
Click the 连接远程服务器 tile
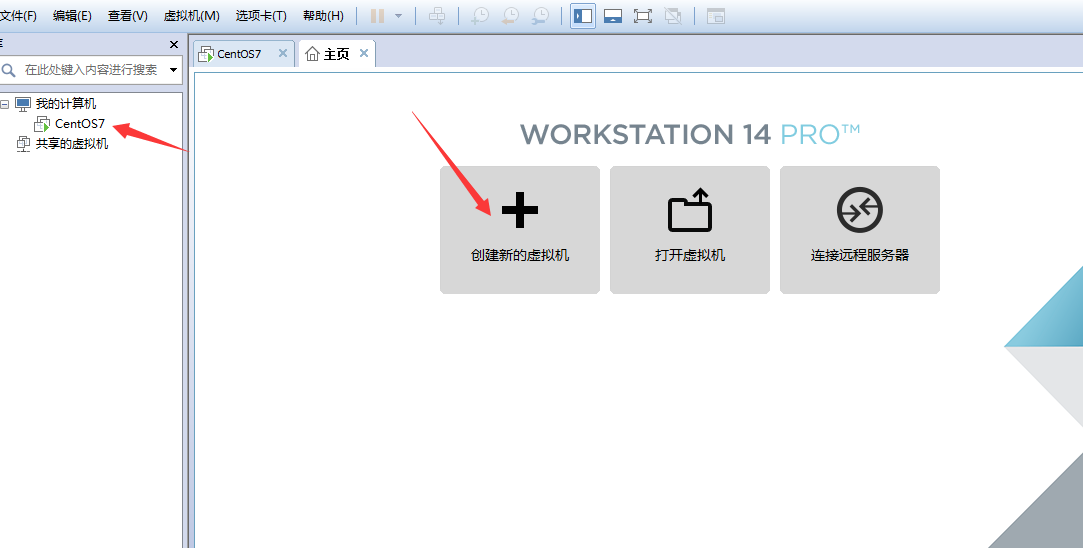point(860,230)
